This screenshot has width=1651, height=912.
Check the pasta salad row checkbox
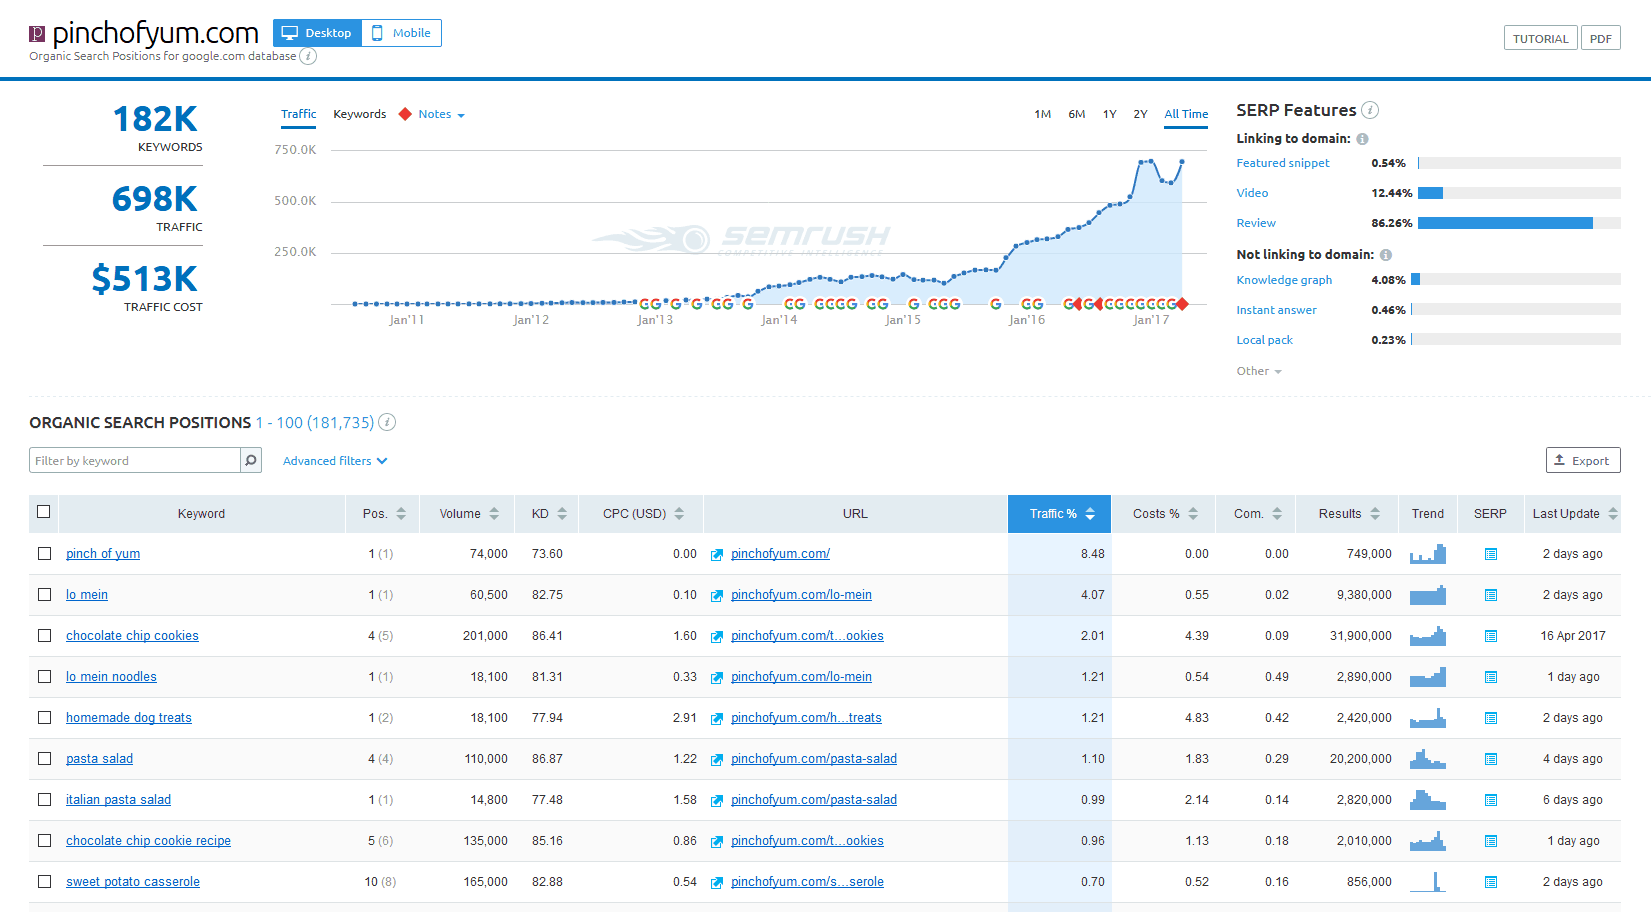coord(44,758)
